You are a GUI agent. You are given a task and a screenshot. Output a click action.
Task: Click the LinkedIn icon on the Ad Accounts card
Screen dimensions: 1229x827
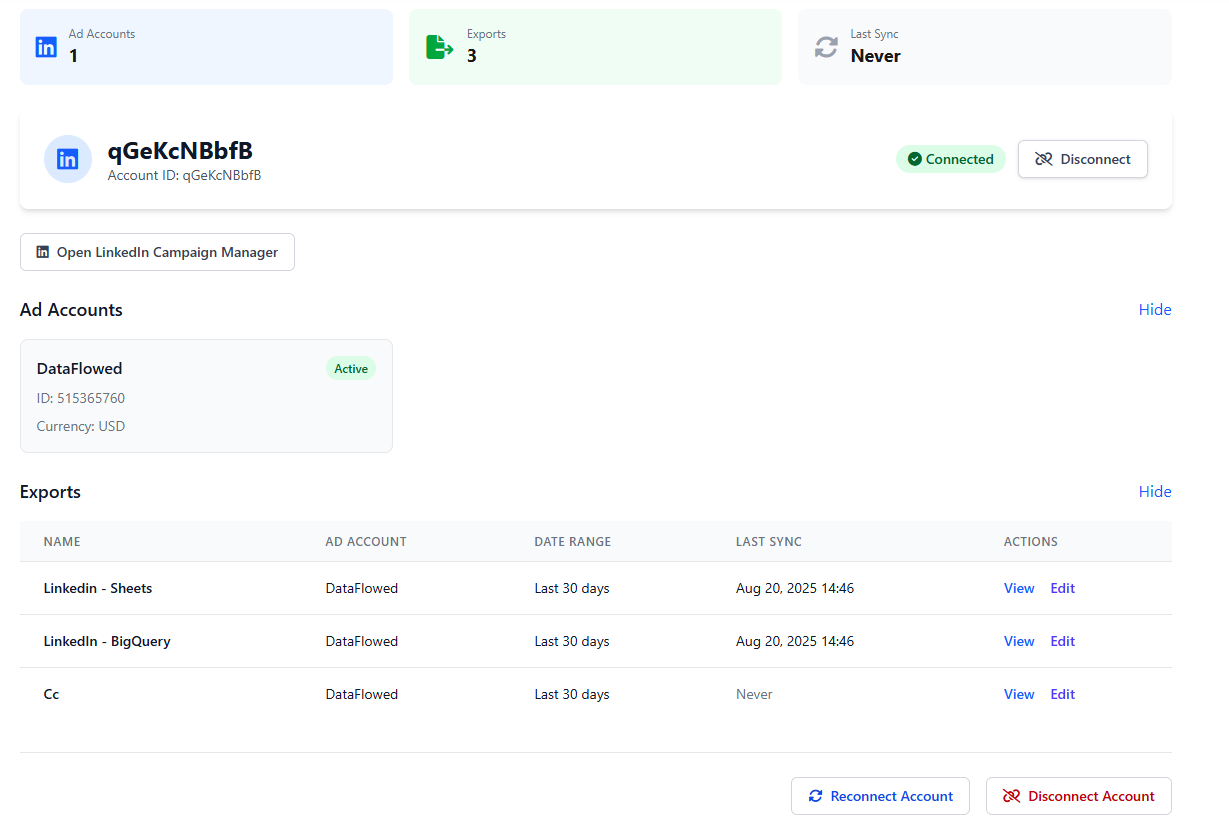click(46, 46)
